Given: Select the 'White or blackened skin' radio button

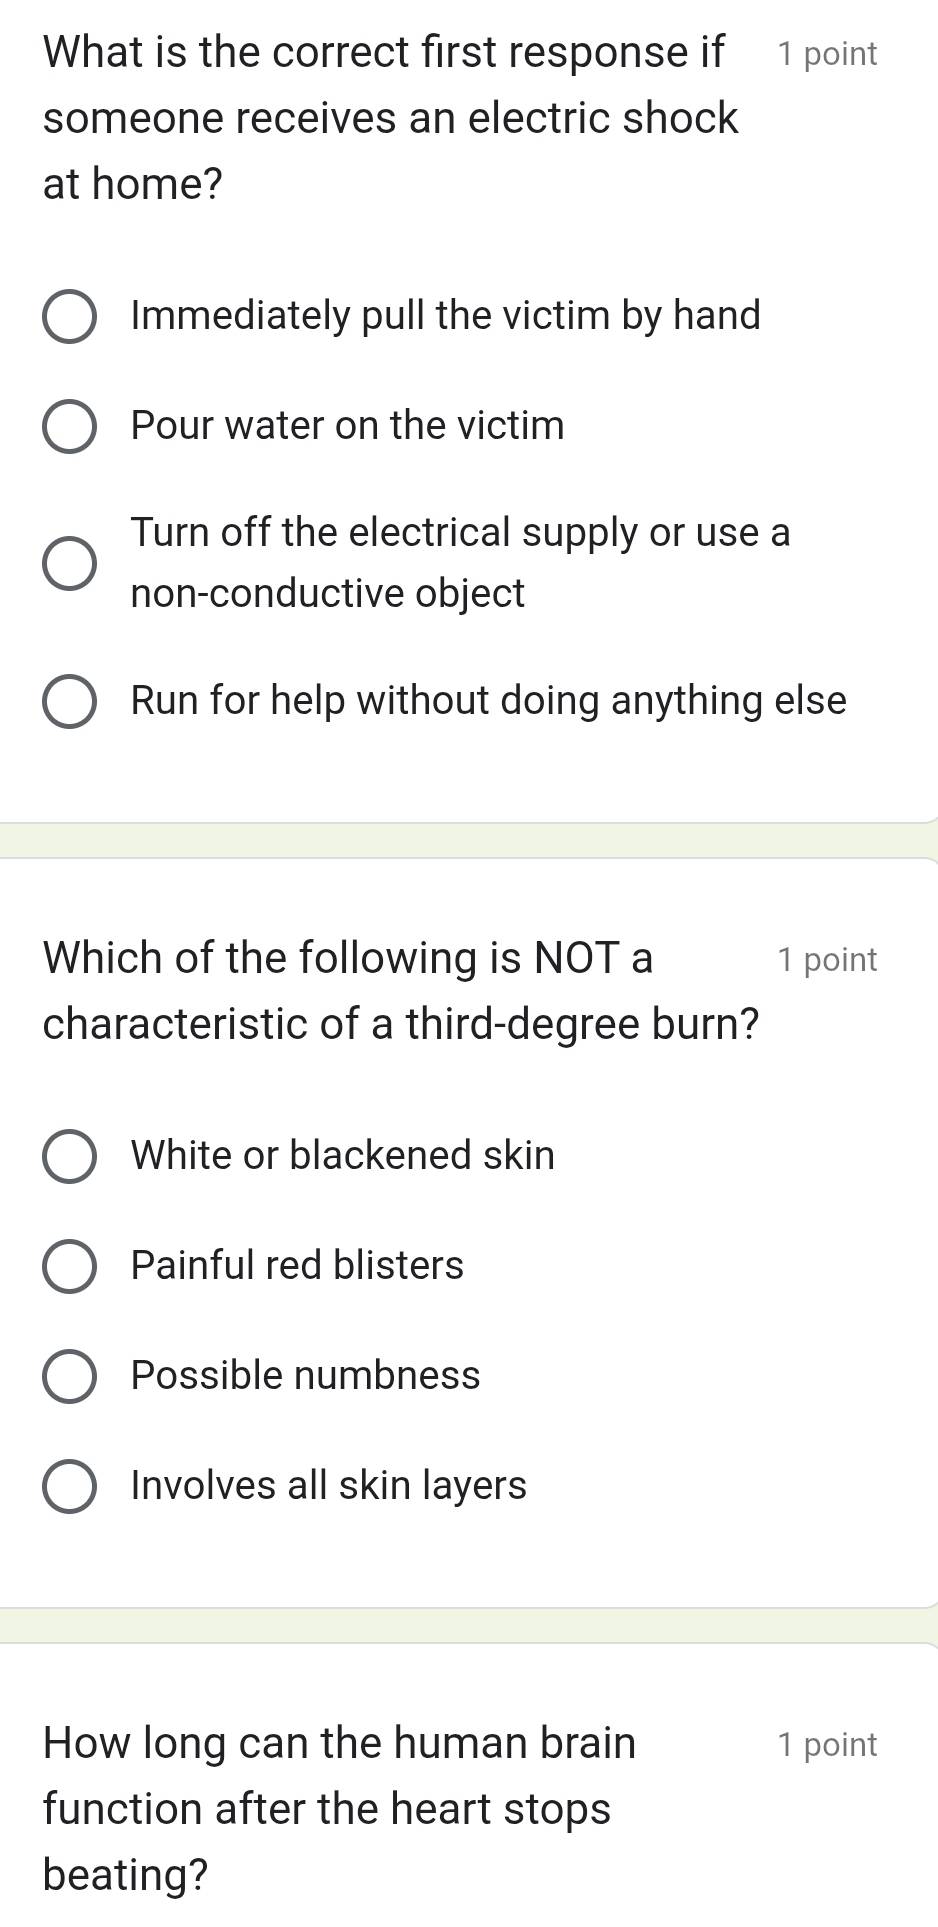Looking at the screenshot, I should pyautogui.click(x=70, y=1158).
